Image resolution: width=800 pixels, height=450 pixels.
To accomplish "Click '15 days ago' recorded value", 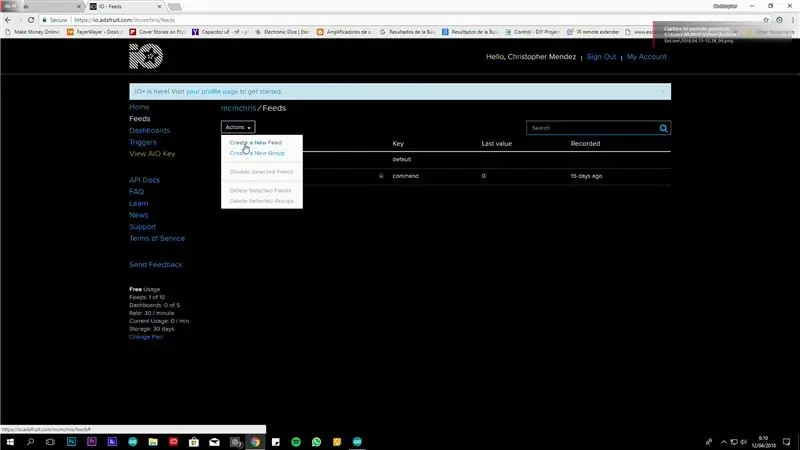I will [586, 176].
